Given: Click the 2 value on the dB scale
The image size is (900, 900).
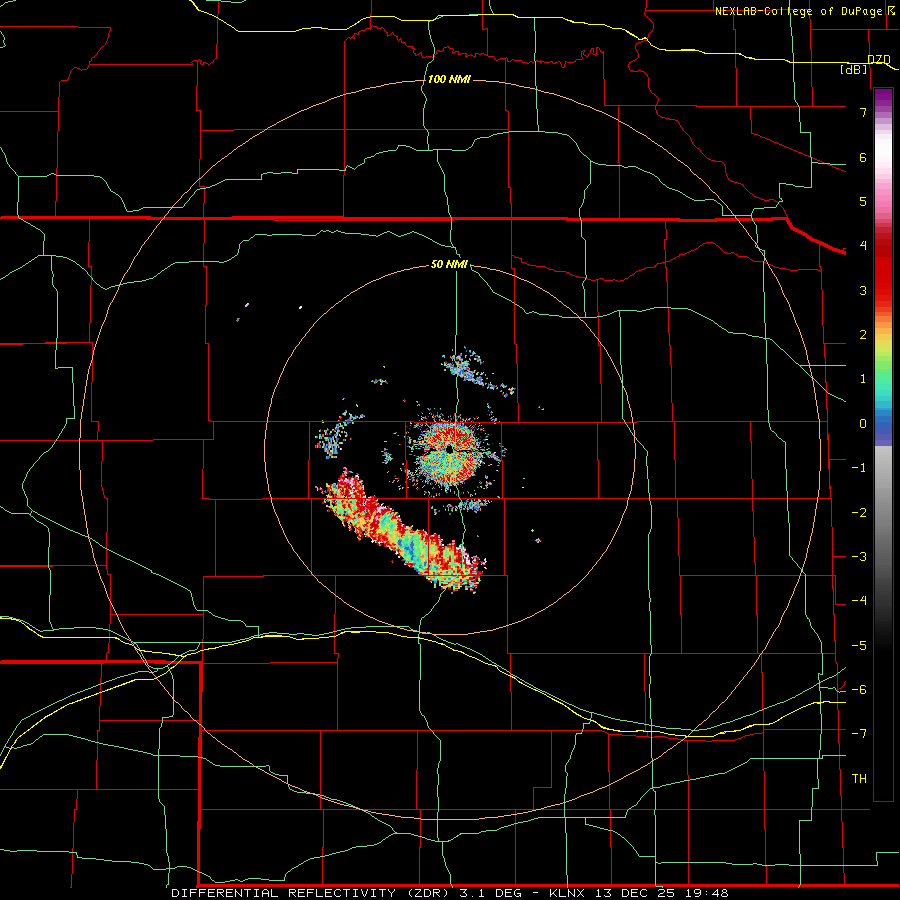Looking at the screenshot, I should point(863,335).
